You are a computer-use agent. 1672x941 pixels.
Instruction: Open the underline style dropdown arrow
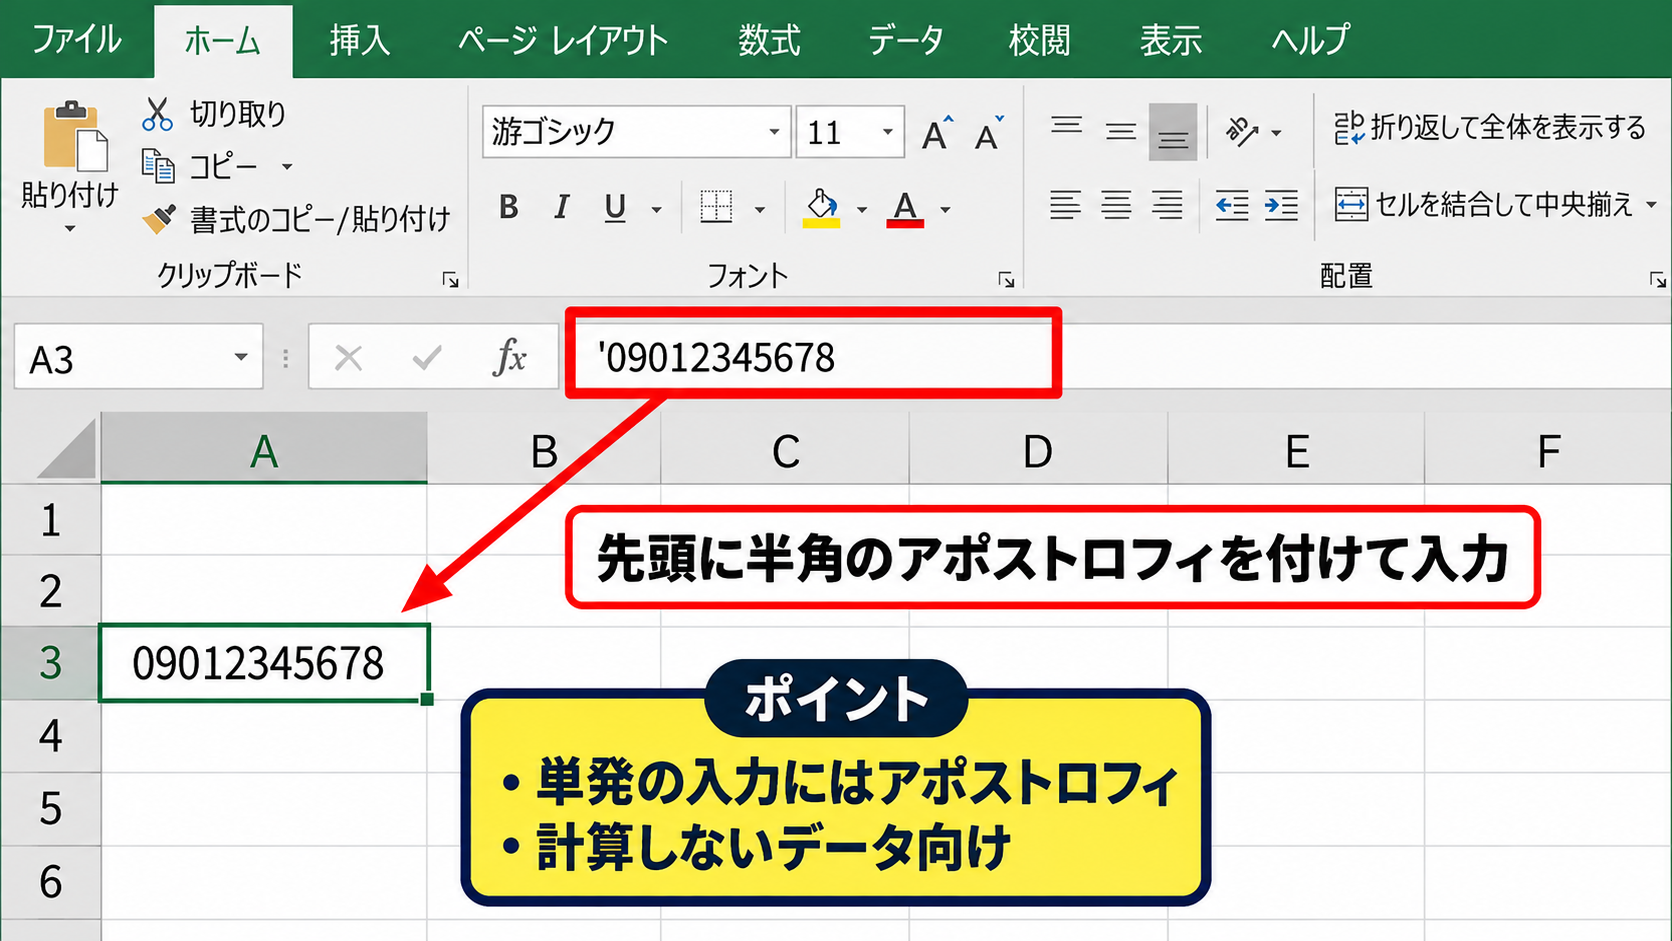pos(657,210)
